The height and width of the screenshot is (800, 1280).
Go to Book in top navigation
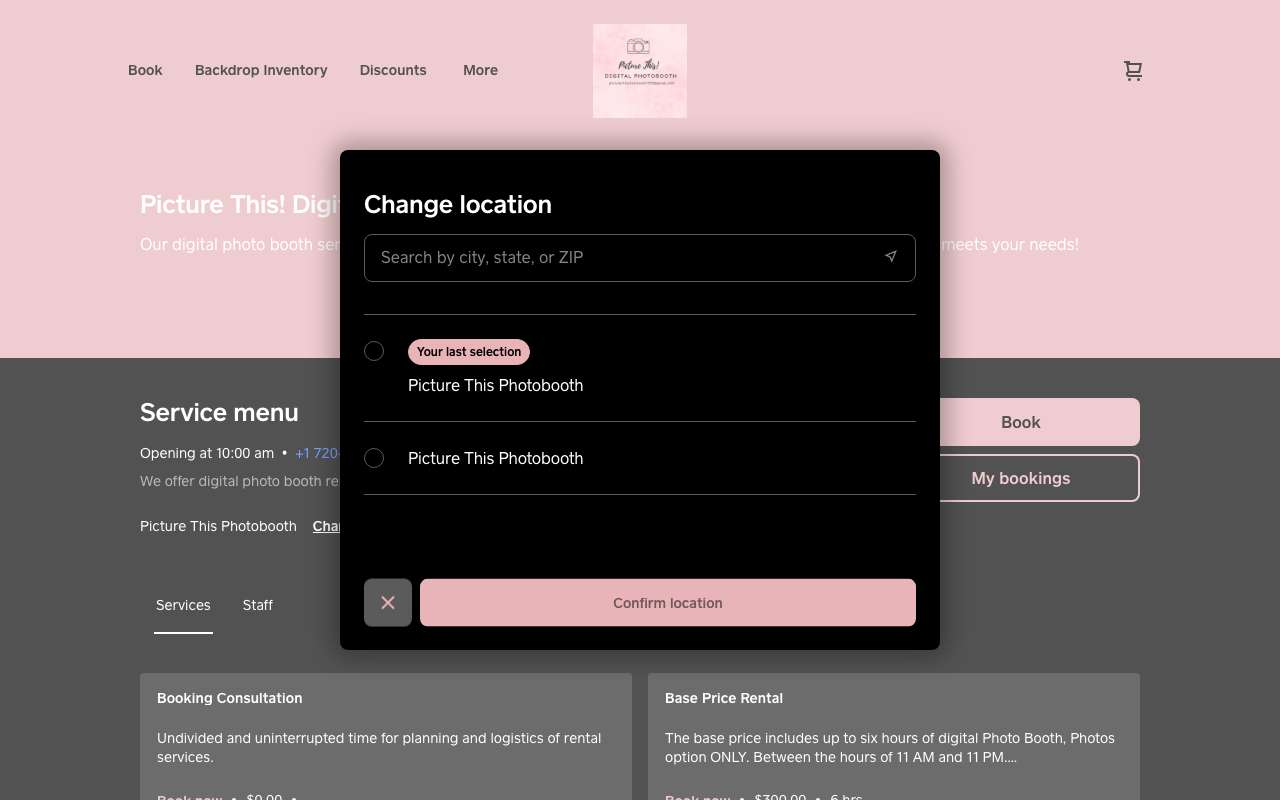pos(145,70)
